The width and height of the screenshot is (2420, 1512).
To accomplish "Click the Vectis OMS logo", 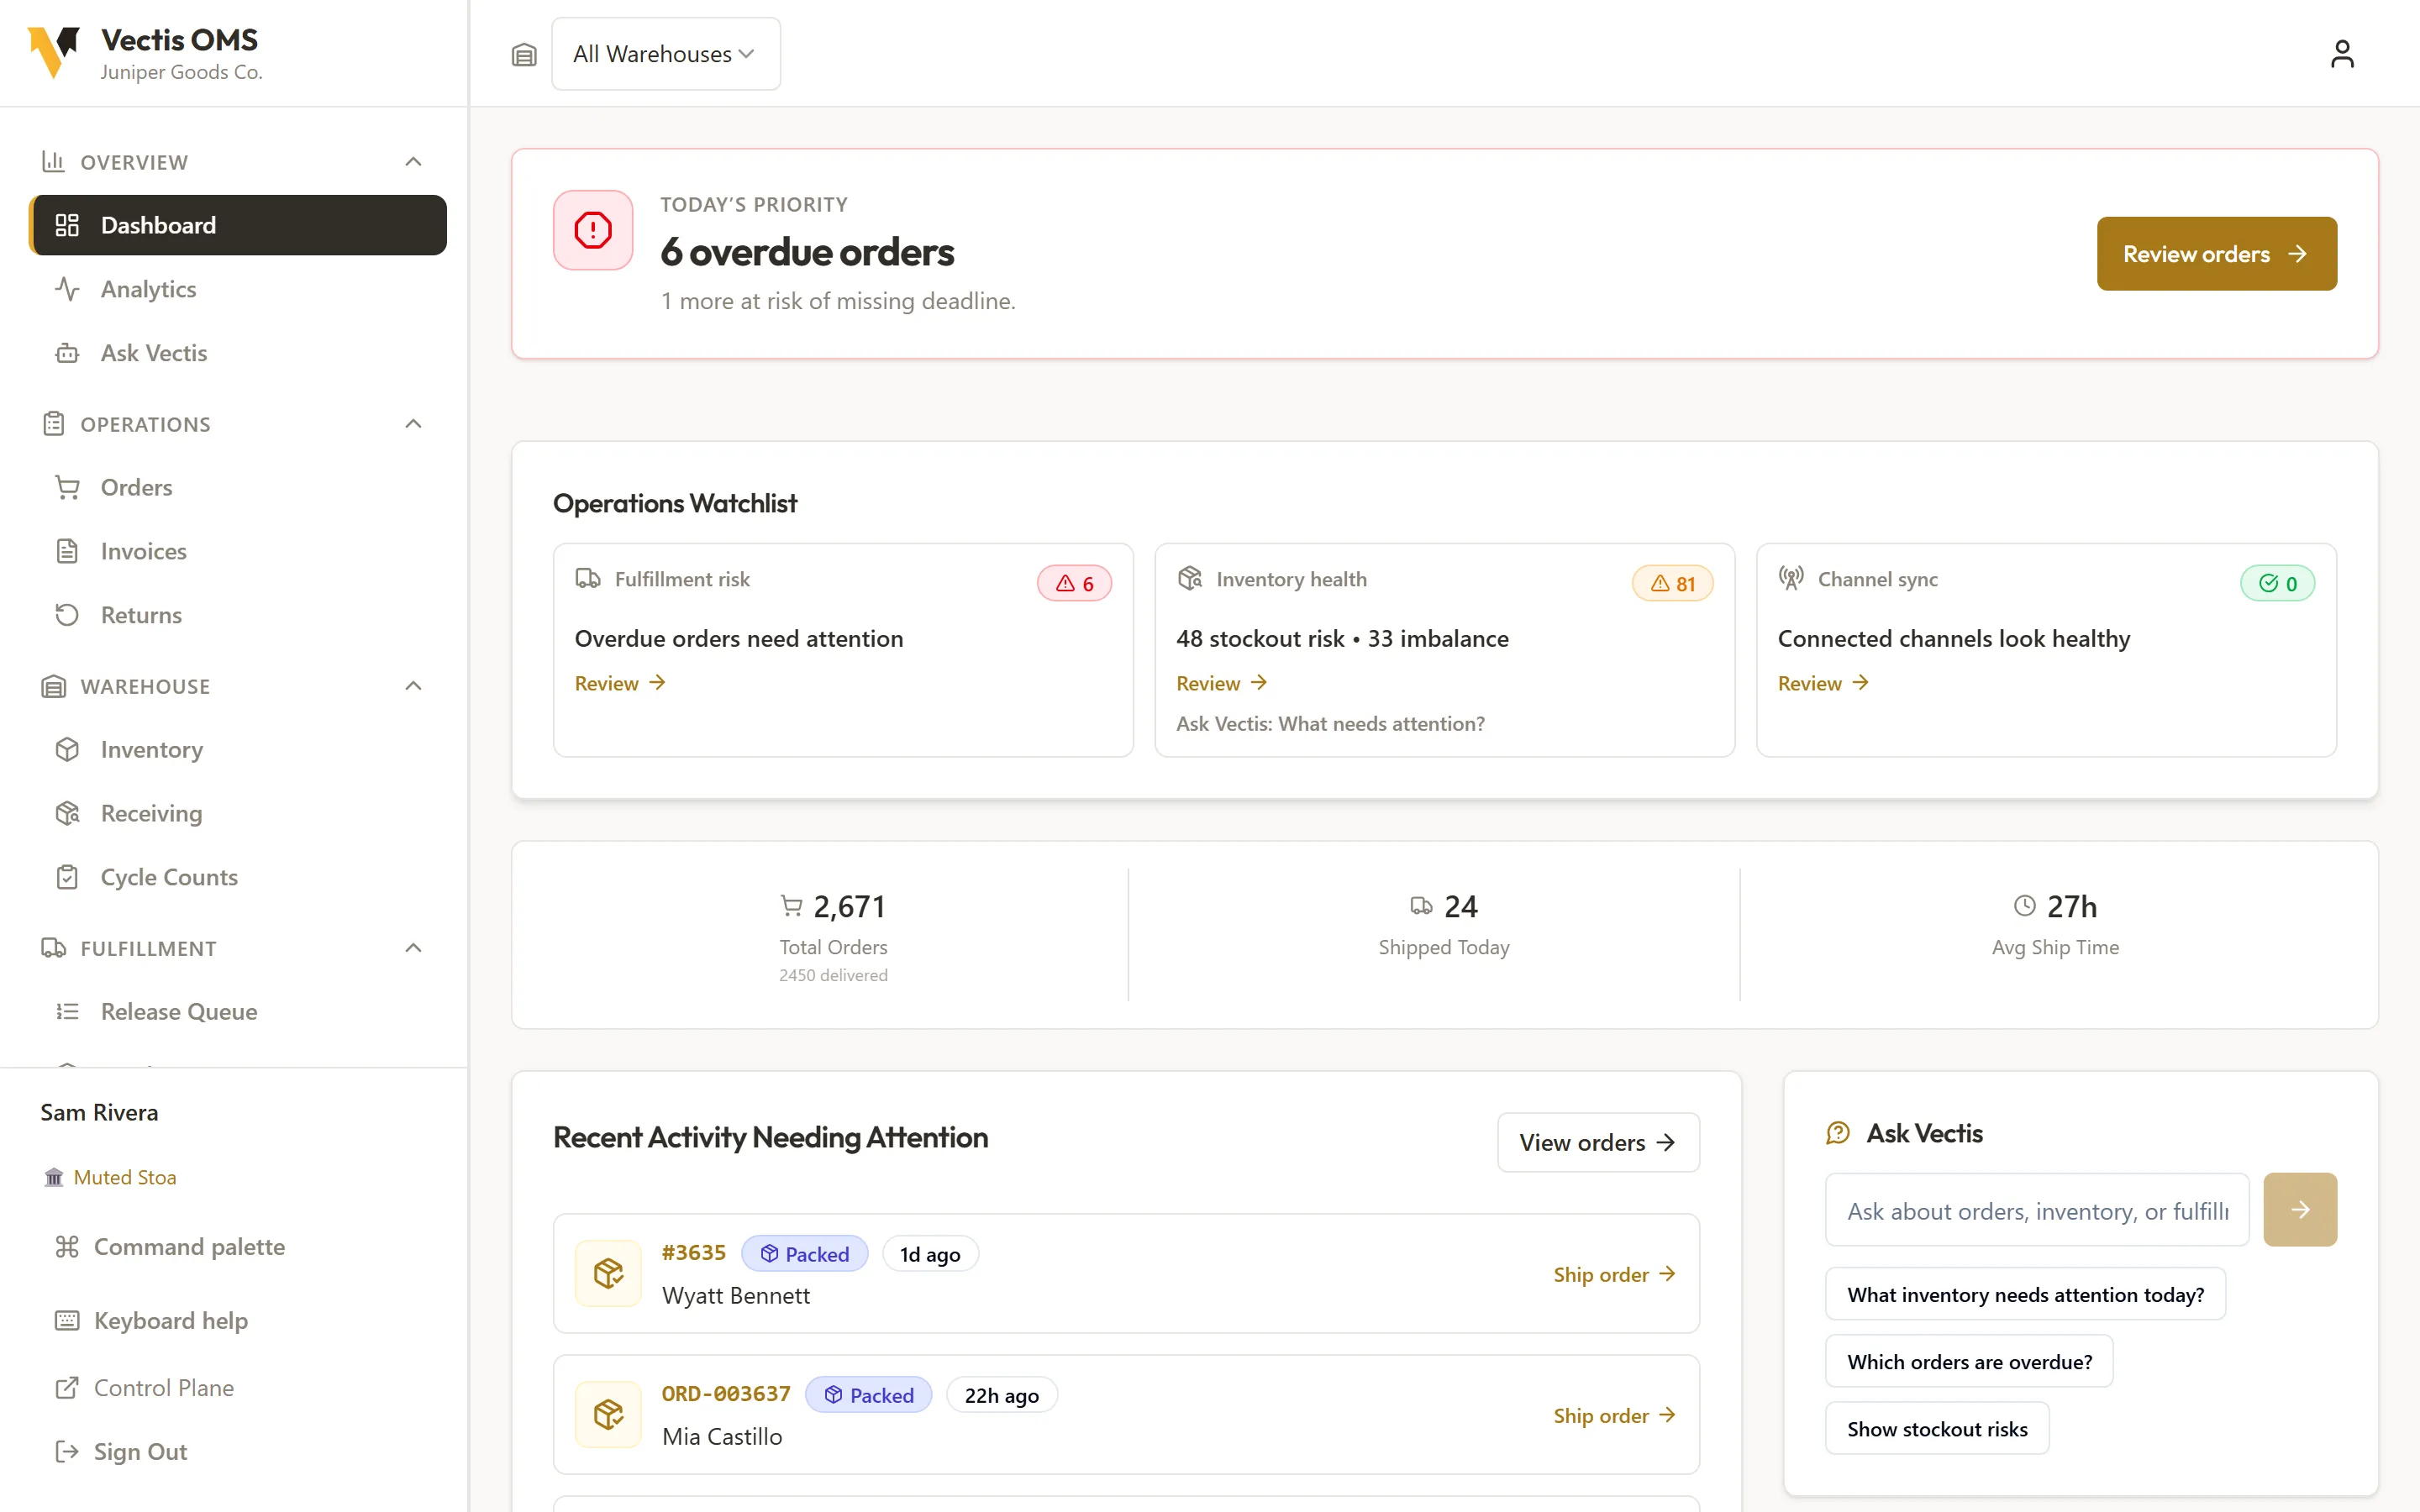I will [54, 53].
